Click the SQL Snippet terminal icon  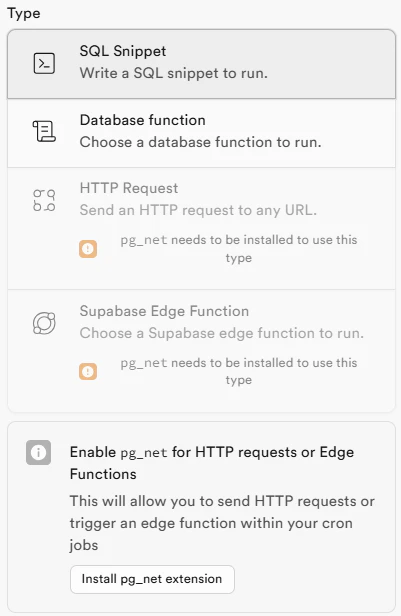coord(44,63)
